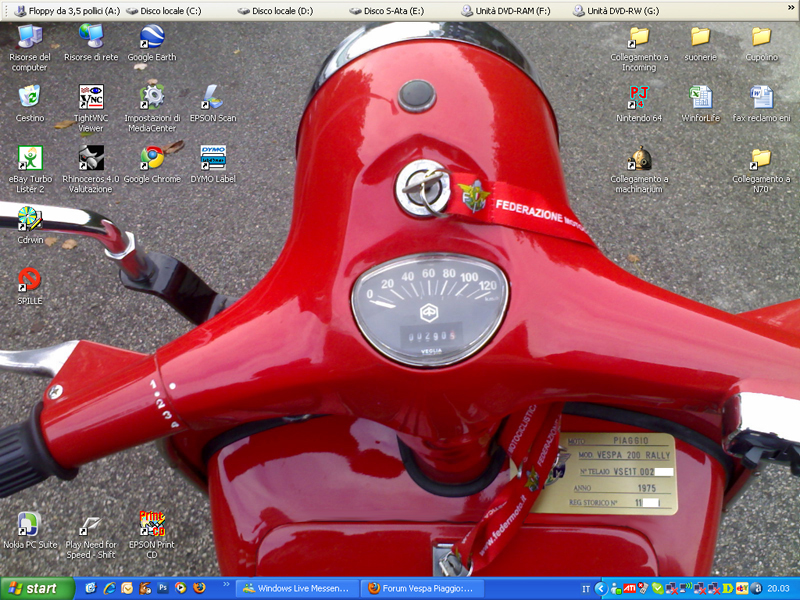800x600 pixels.
Task: Open Impostazioni di MediaCenter shortcut
Action: coord(152,109)
